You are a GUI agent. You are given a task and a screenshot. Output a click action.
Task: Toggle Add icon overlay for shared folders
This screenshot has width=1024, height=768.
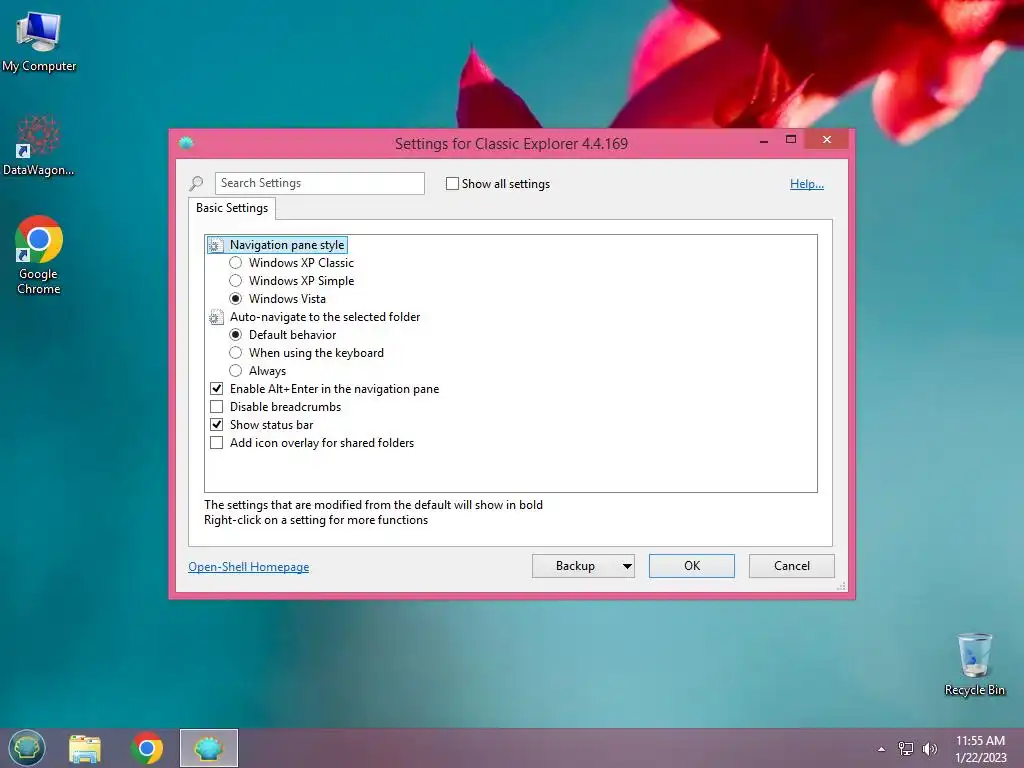(x=217, y=443)
